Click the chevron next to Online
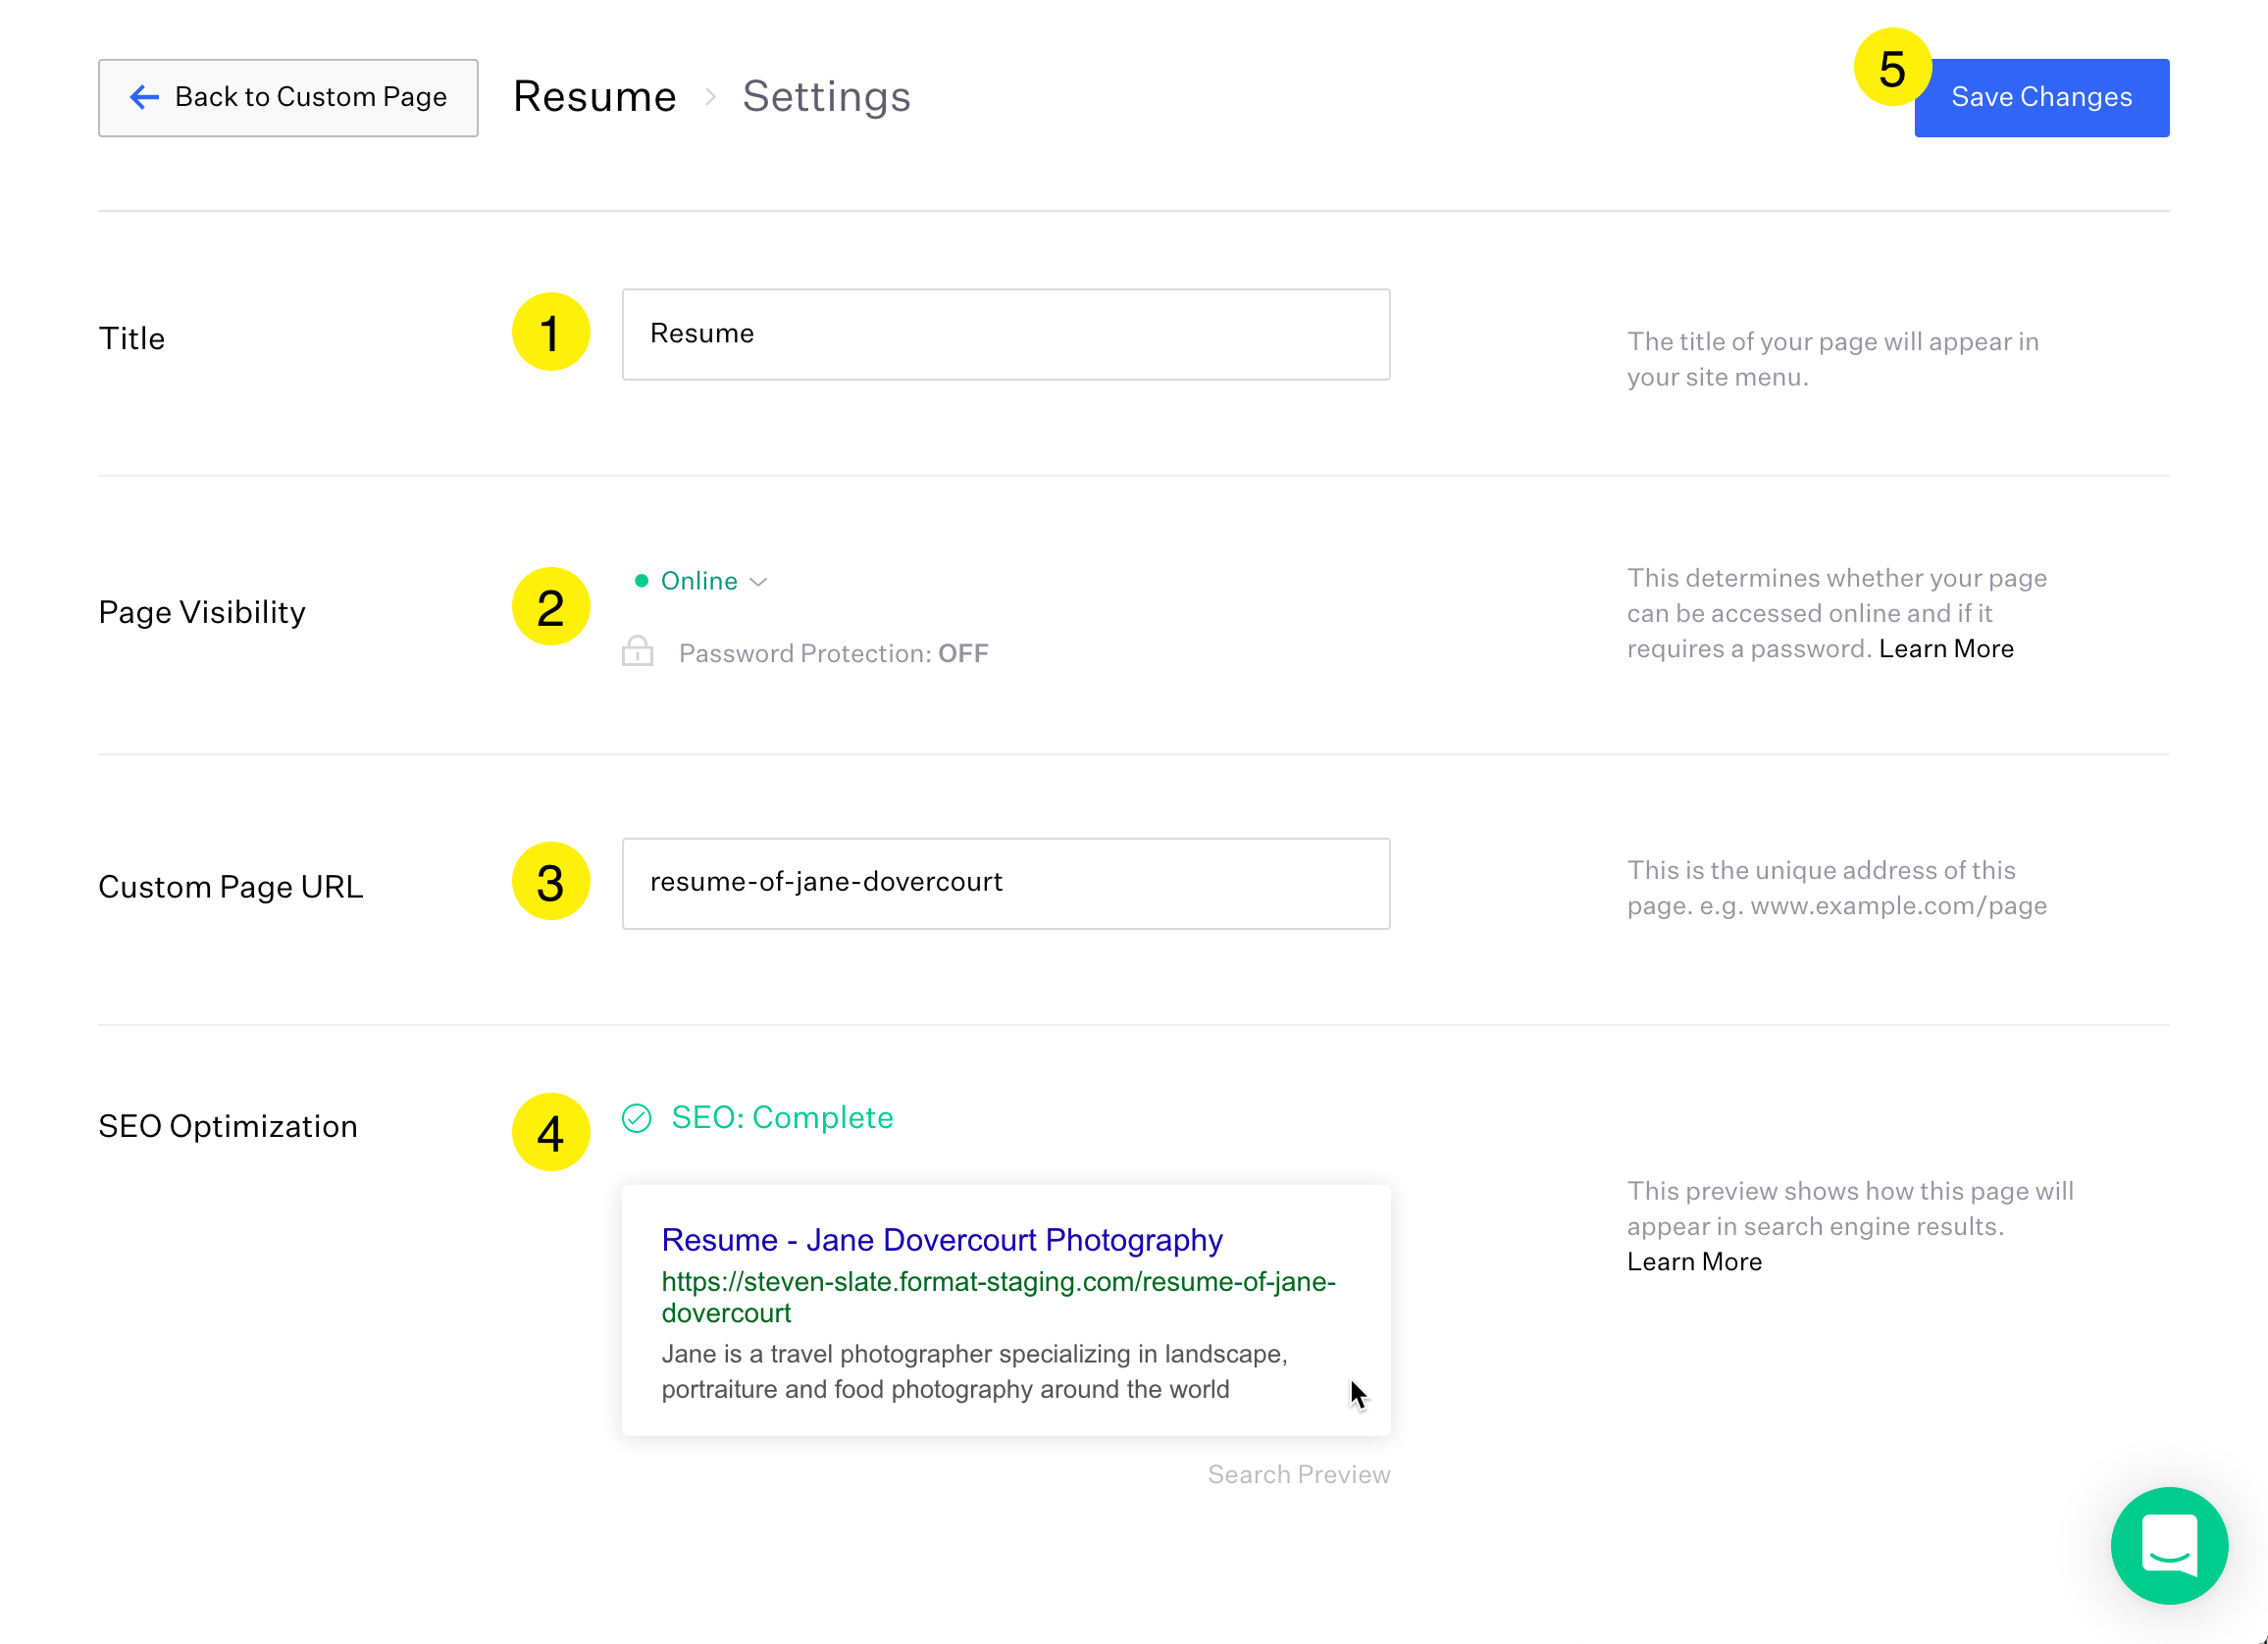 pyautogui.click(x=759, y=581)
